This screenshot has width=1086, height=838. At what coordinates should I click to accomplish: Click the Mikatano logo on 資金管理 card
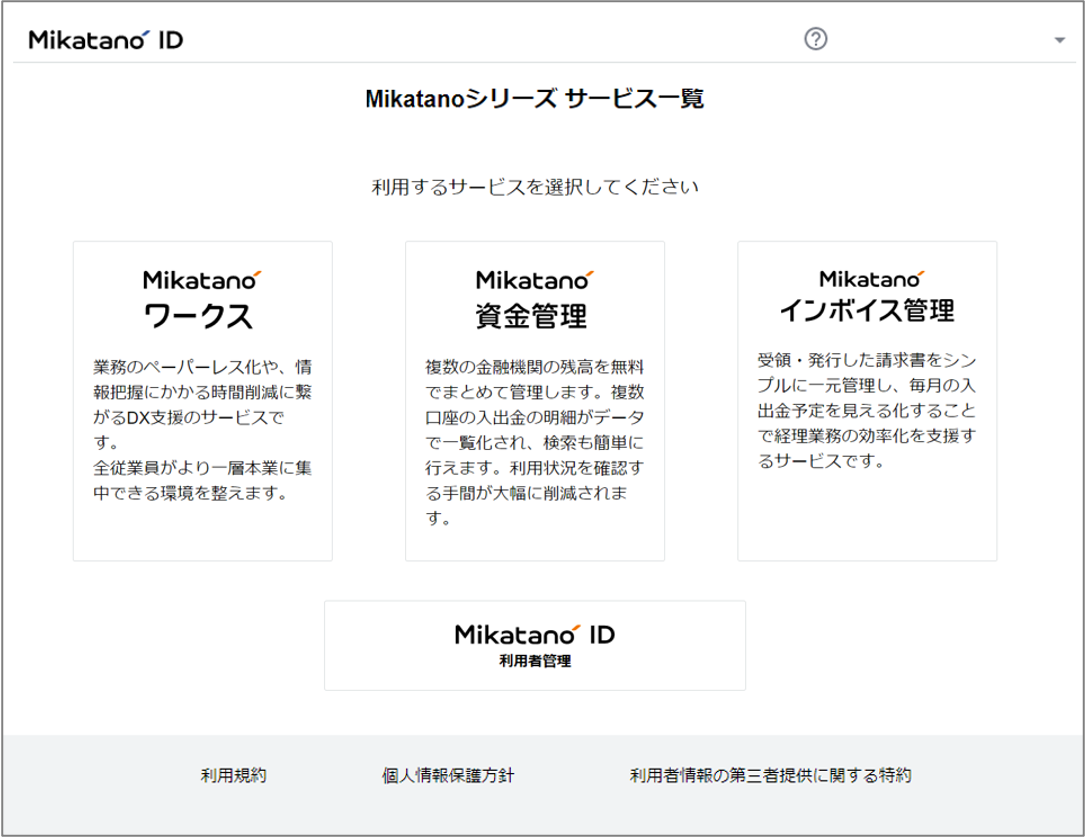click(x=535, y=280)
